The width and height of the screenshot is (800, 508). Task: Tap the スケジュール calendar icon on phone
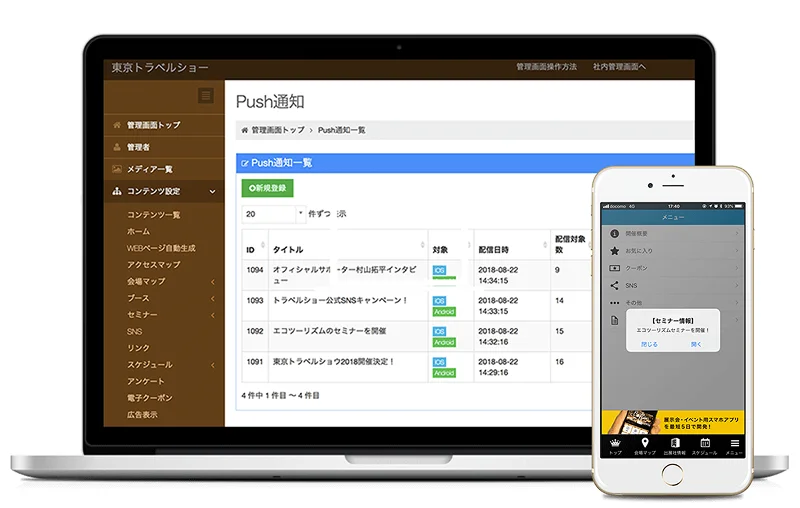tap(705, 444)
